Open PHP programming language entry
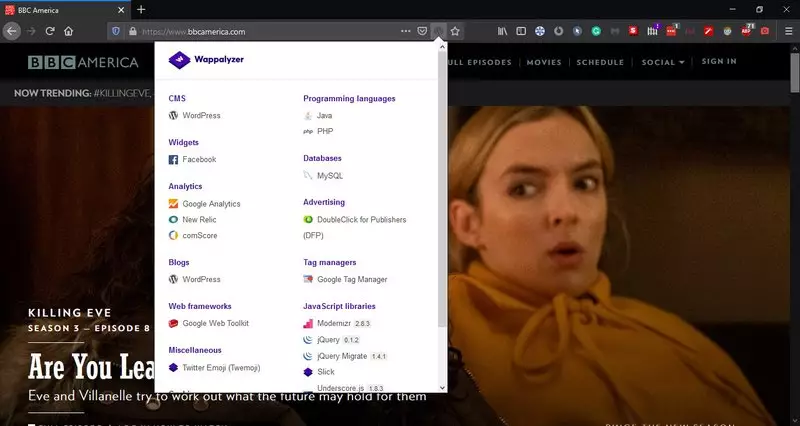Viewport: 800px width, 426px height. tap(318, 131)
